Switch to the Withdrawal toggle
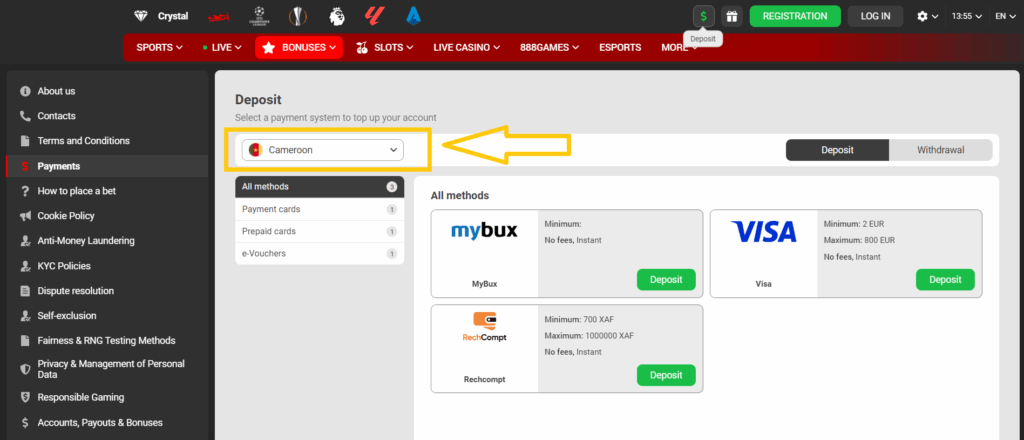 pos(940,150)
